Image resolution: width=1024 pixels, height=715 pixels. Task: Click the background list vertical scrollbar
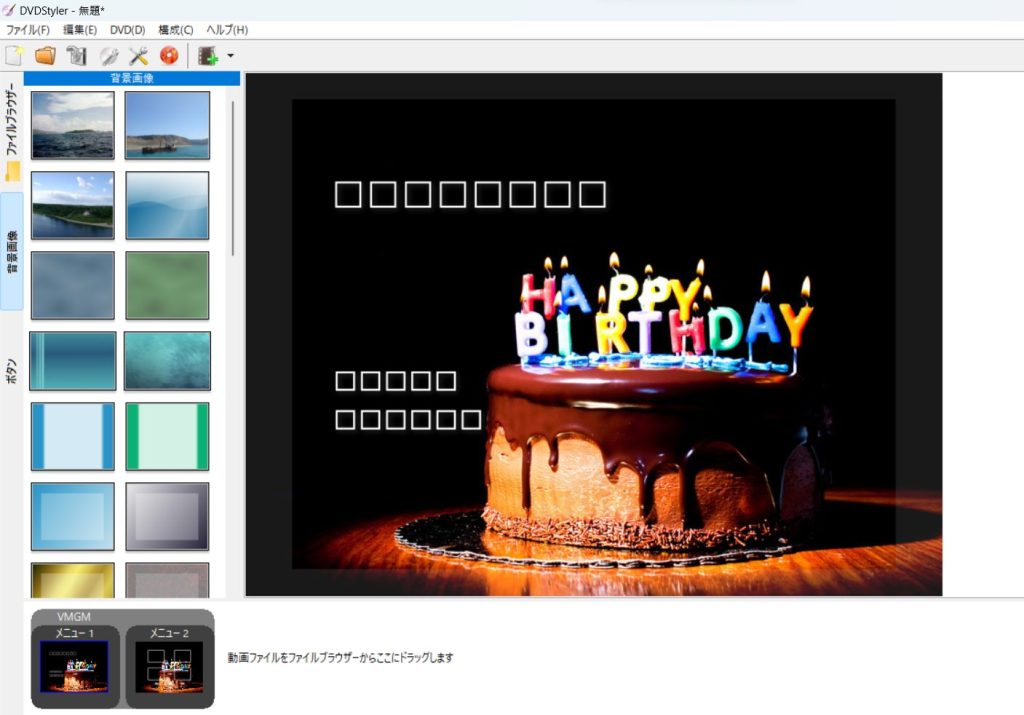coord(233,177)
